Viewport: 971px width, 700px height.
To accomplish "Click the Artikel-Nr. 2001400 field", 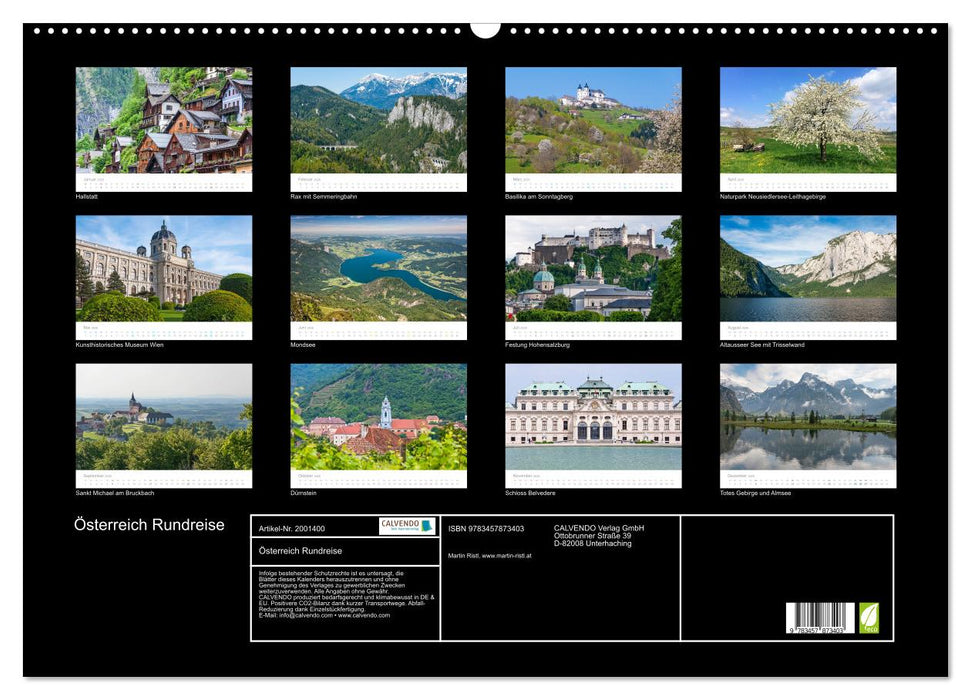I will 292,529.
